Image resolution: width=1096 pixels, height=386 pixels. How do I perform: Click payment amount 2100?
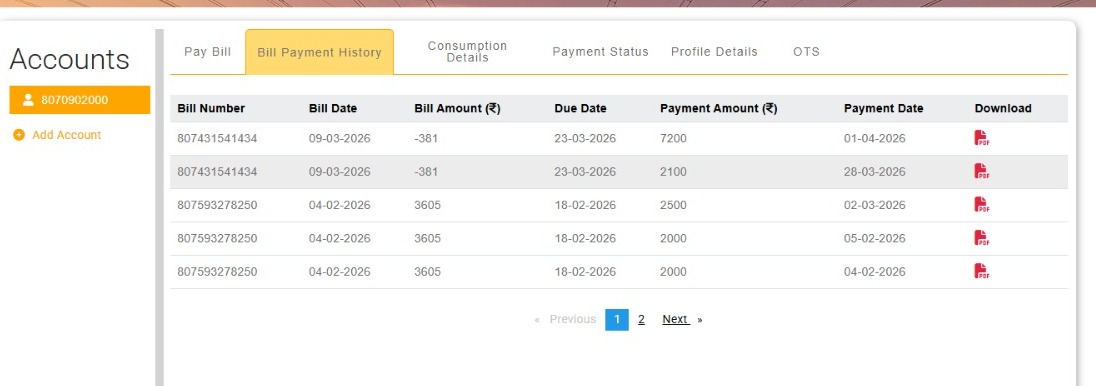[x=673, y=172]
